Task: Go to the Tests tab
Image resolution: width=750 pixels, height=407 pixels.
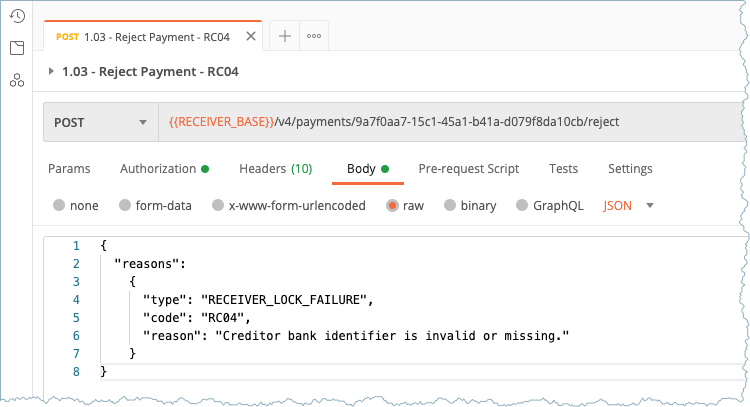Action: click(563, 169)
